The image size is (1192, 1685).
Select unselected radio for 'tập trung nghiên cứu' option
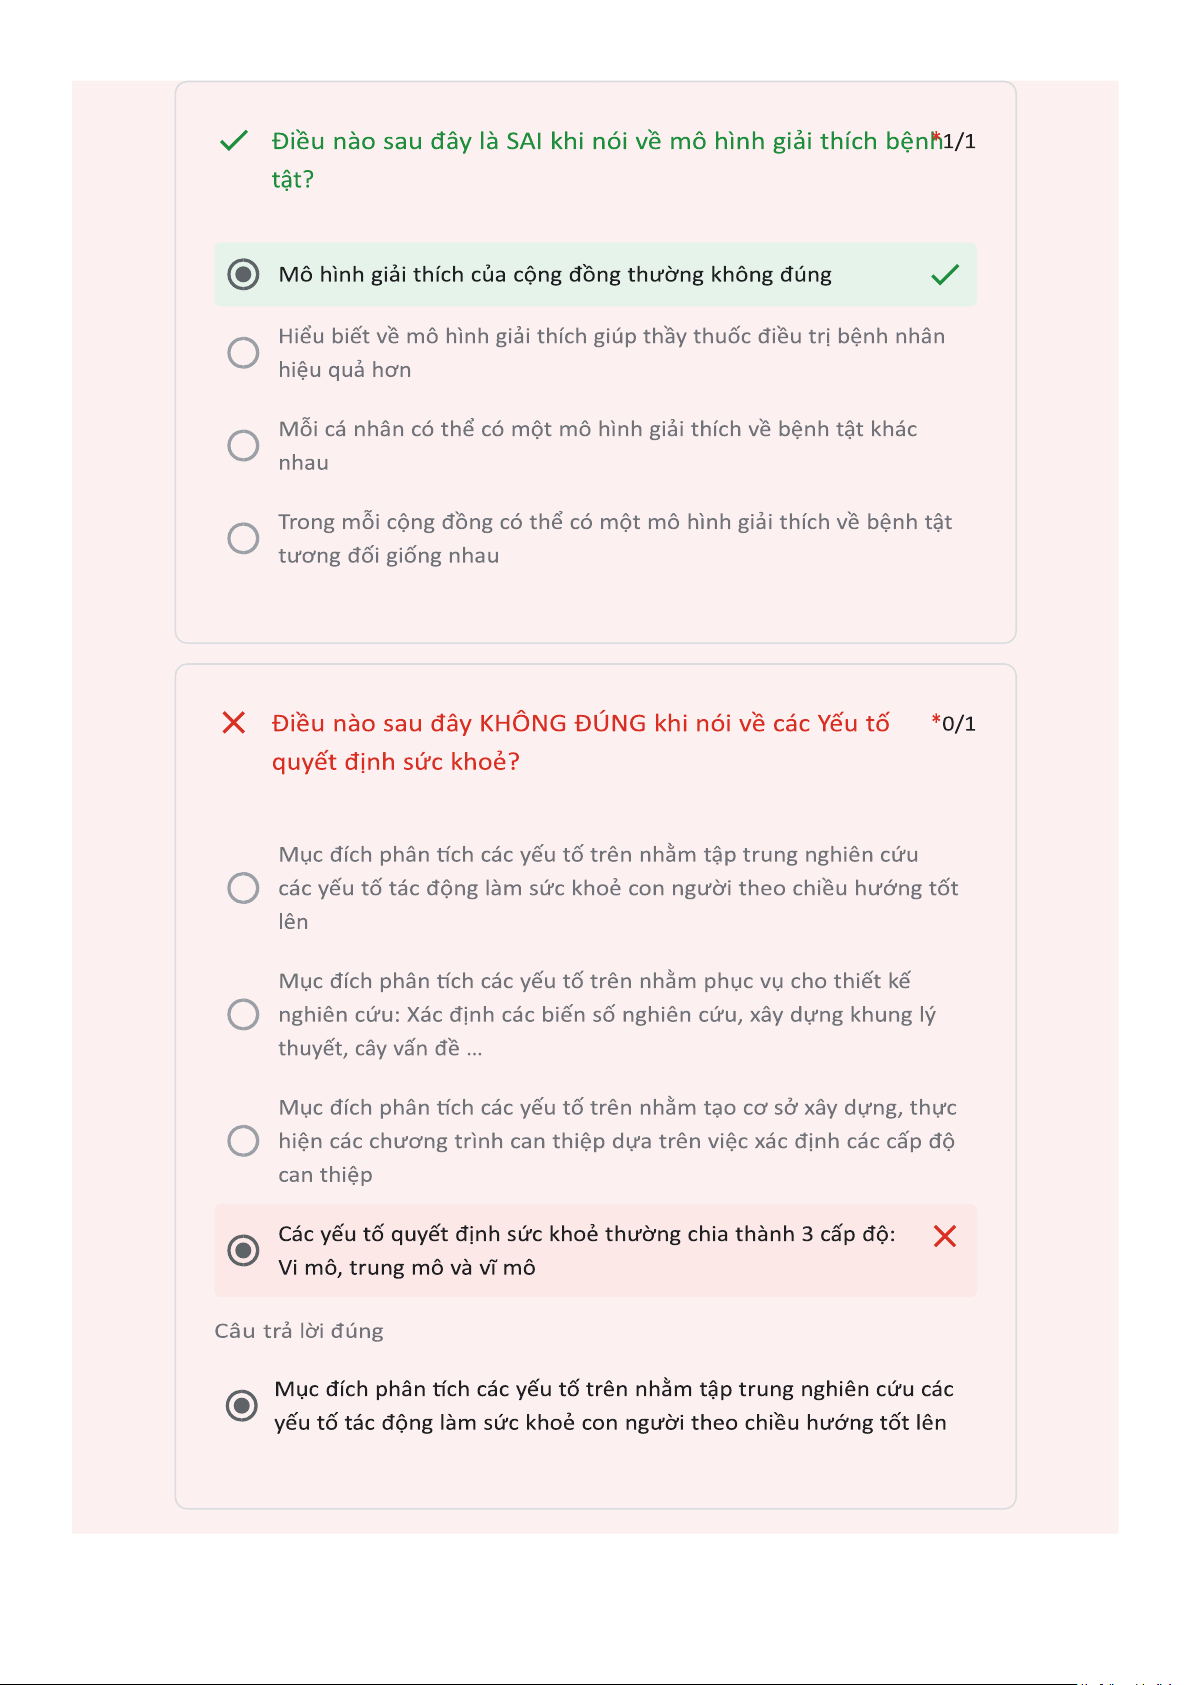tap(243, 888)
